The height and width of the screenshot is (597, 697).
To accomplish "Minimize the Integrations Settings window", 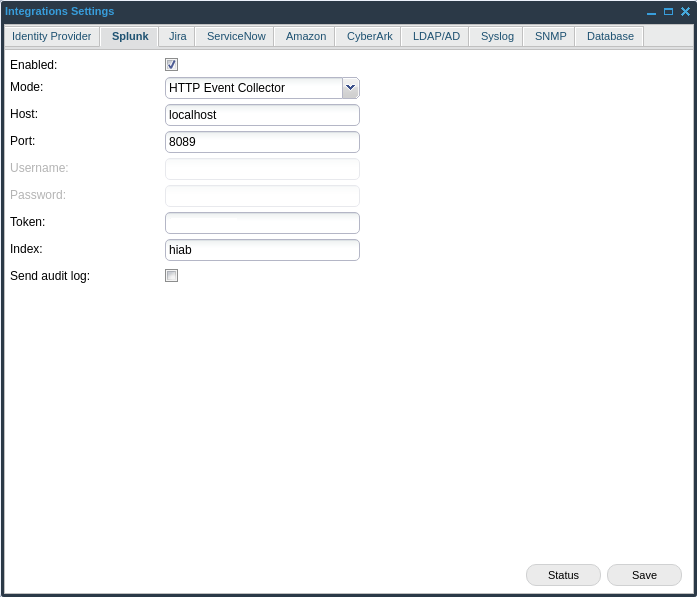I will coord(651,12).
